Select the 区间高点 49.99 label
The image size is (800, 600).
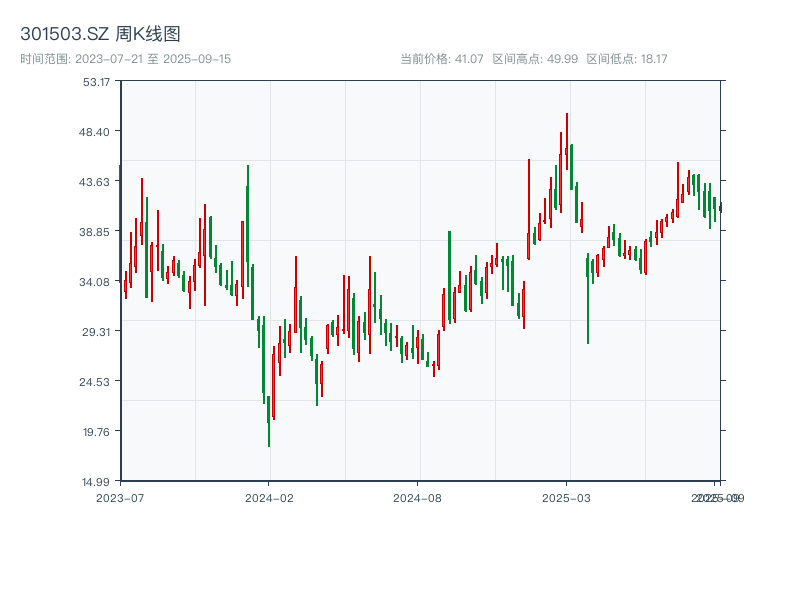(535, 59)
